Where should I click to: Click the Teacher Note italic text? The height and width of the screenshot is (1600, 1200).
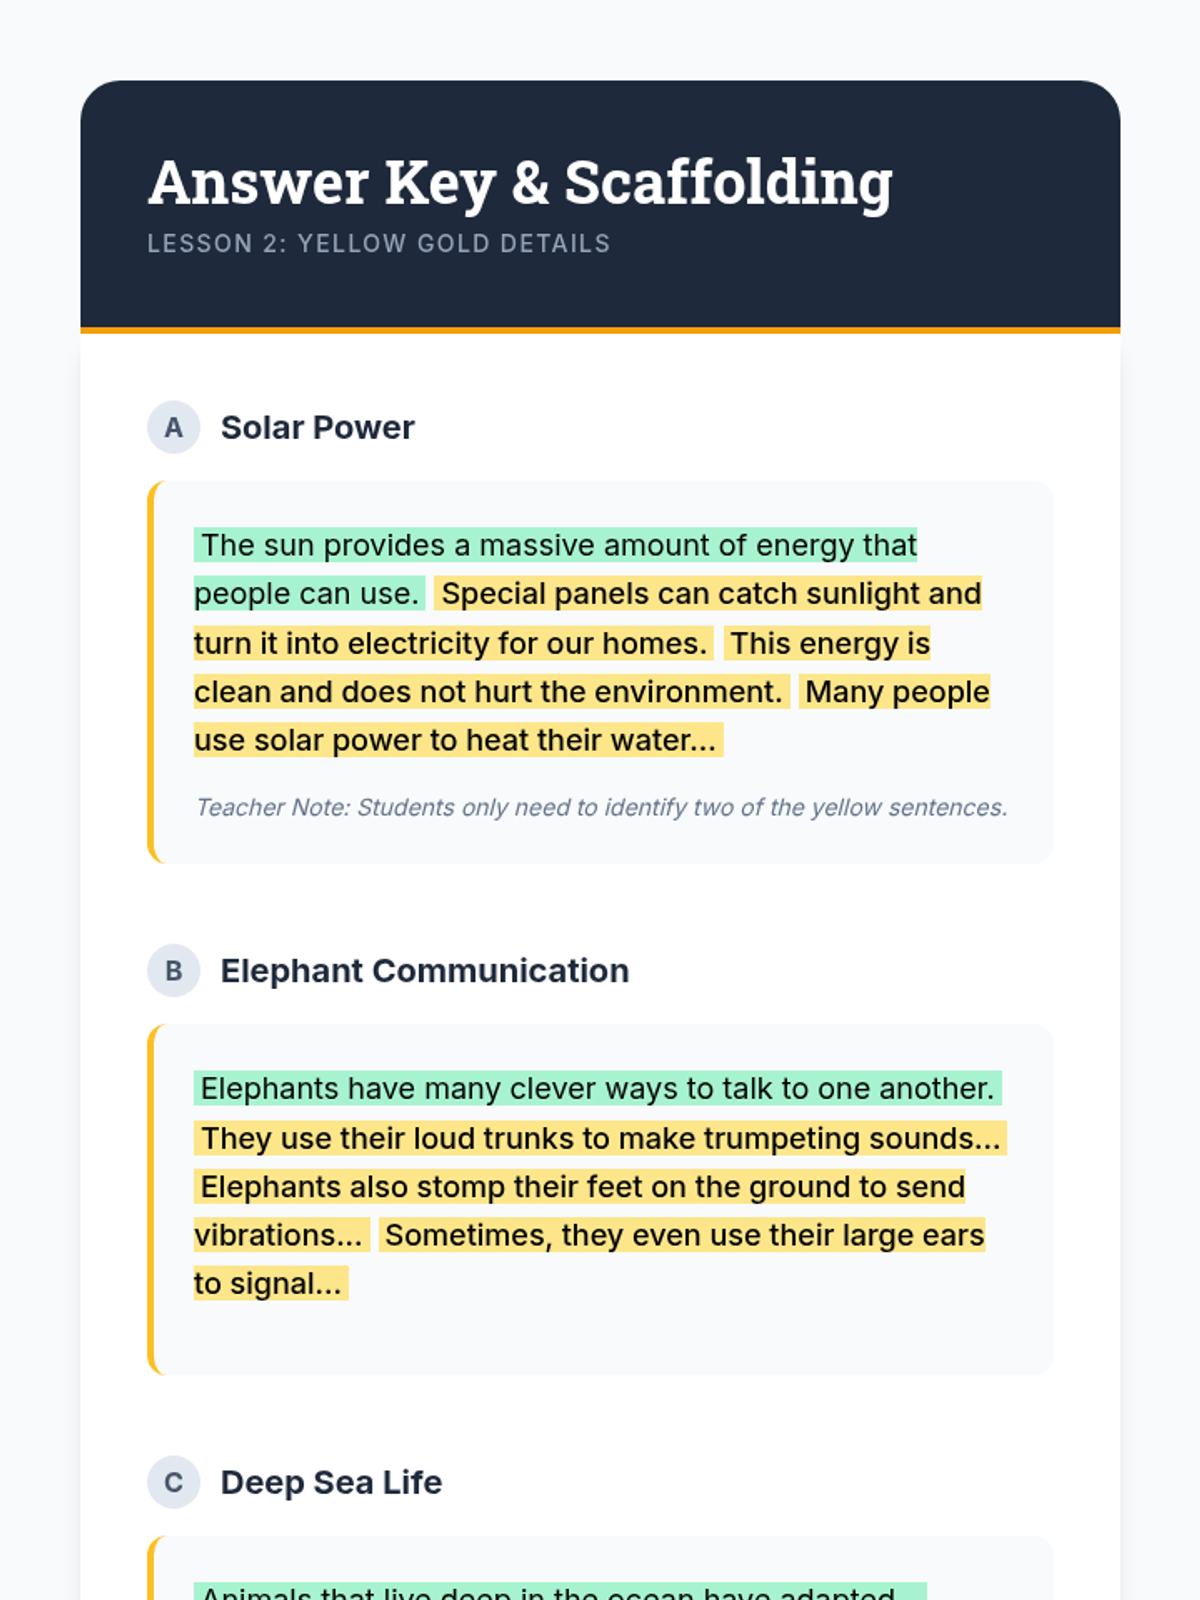tap(602, 807)
